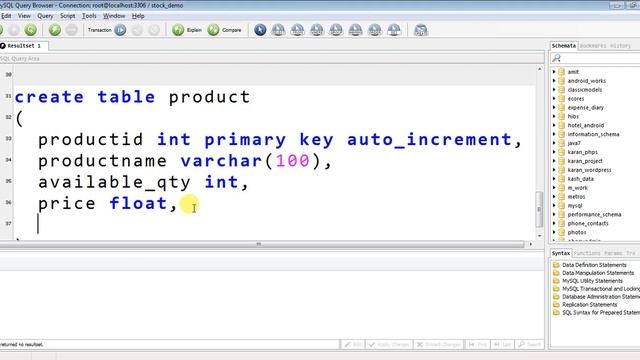Image resolution: width=640 pixels, height=360 pixels.
Task: Open the View menu
Action: click(24, 16)
